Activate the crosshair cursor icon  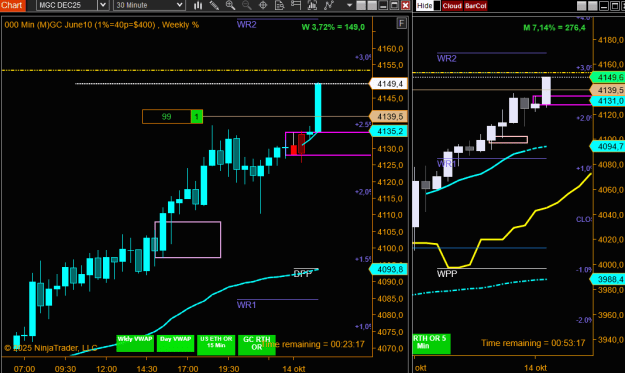point(263,5)
